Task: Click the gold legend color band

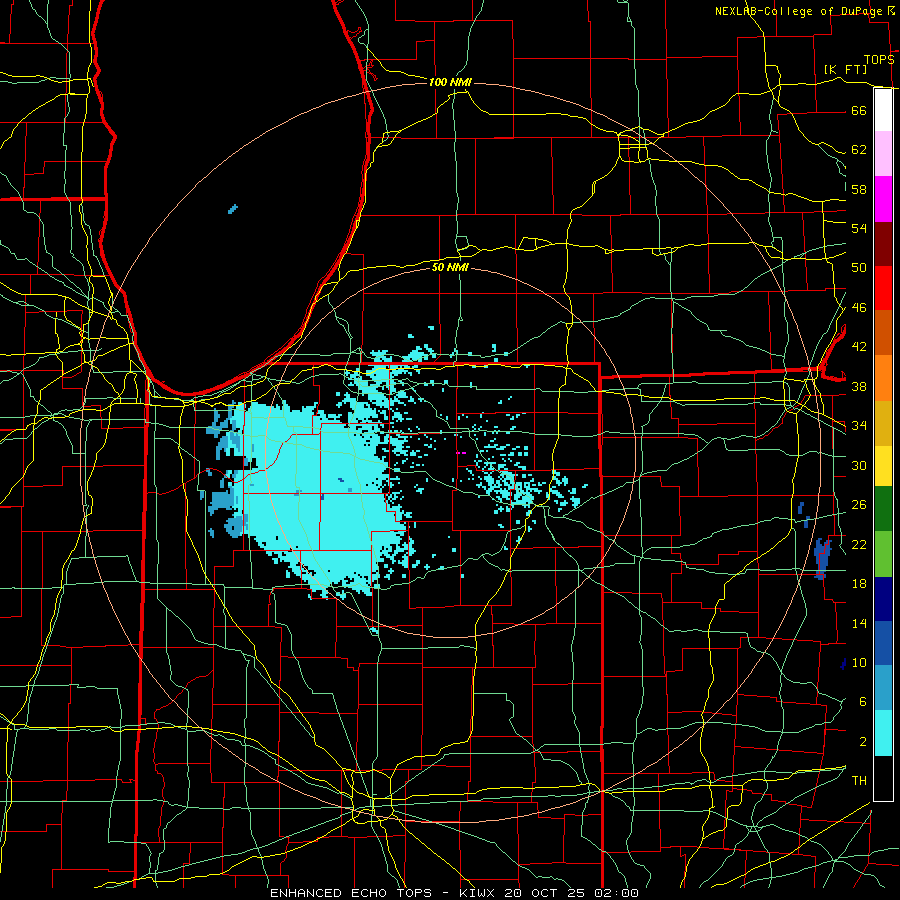Action: [883, 424]
